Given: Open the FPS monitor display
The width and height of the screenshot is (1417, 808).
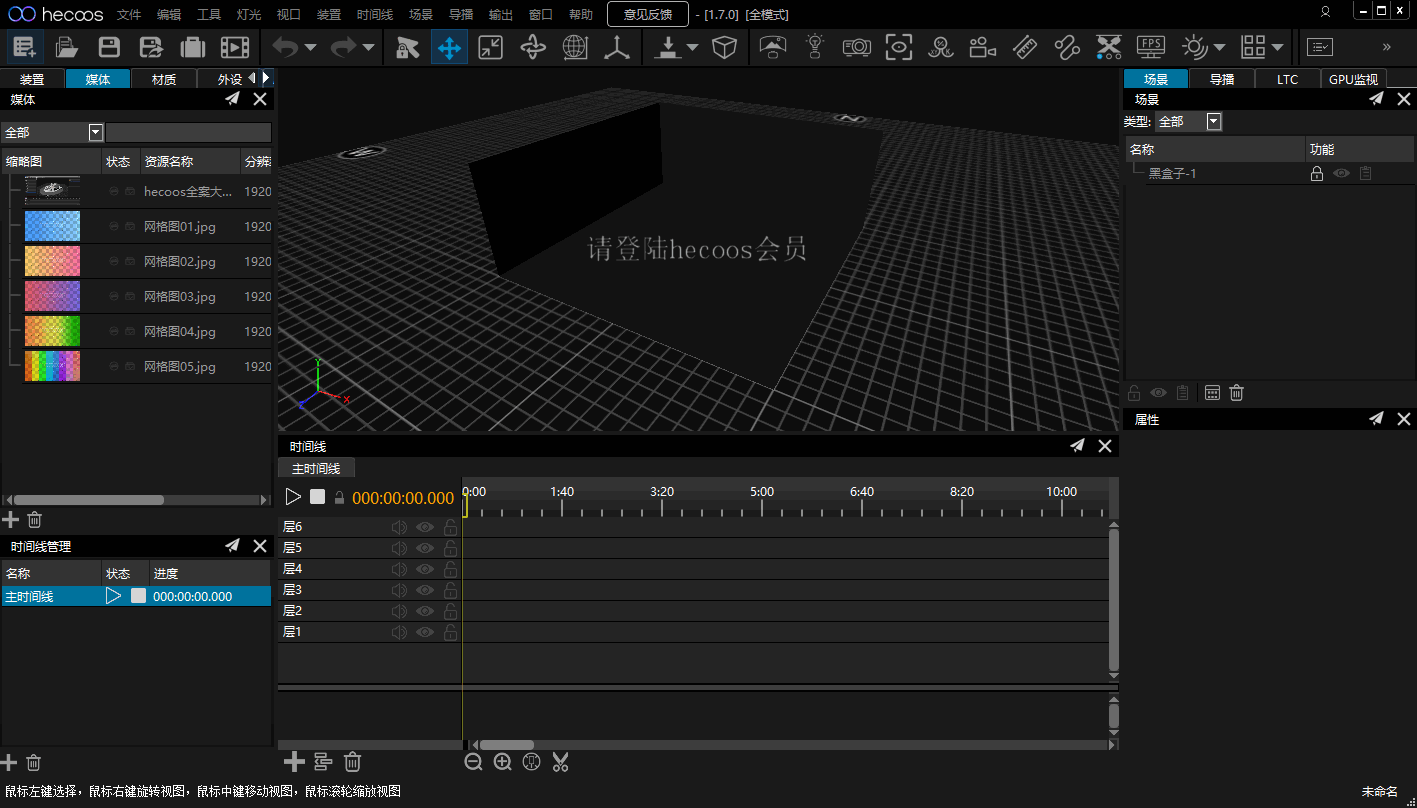Looking at the screenshot, I should 1151,47.
